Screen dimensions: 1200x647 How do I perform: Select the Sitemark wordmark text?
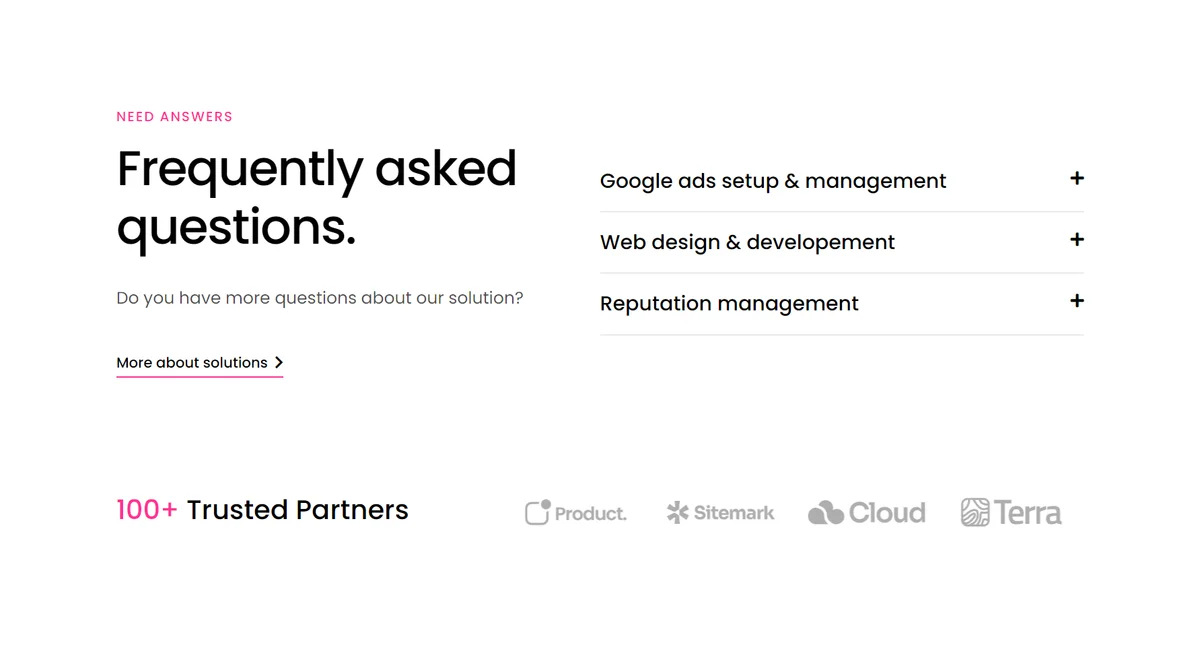coord(734,513)
